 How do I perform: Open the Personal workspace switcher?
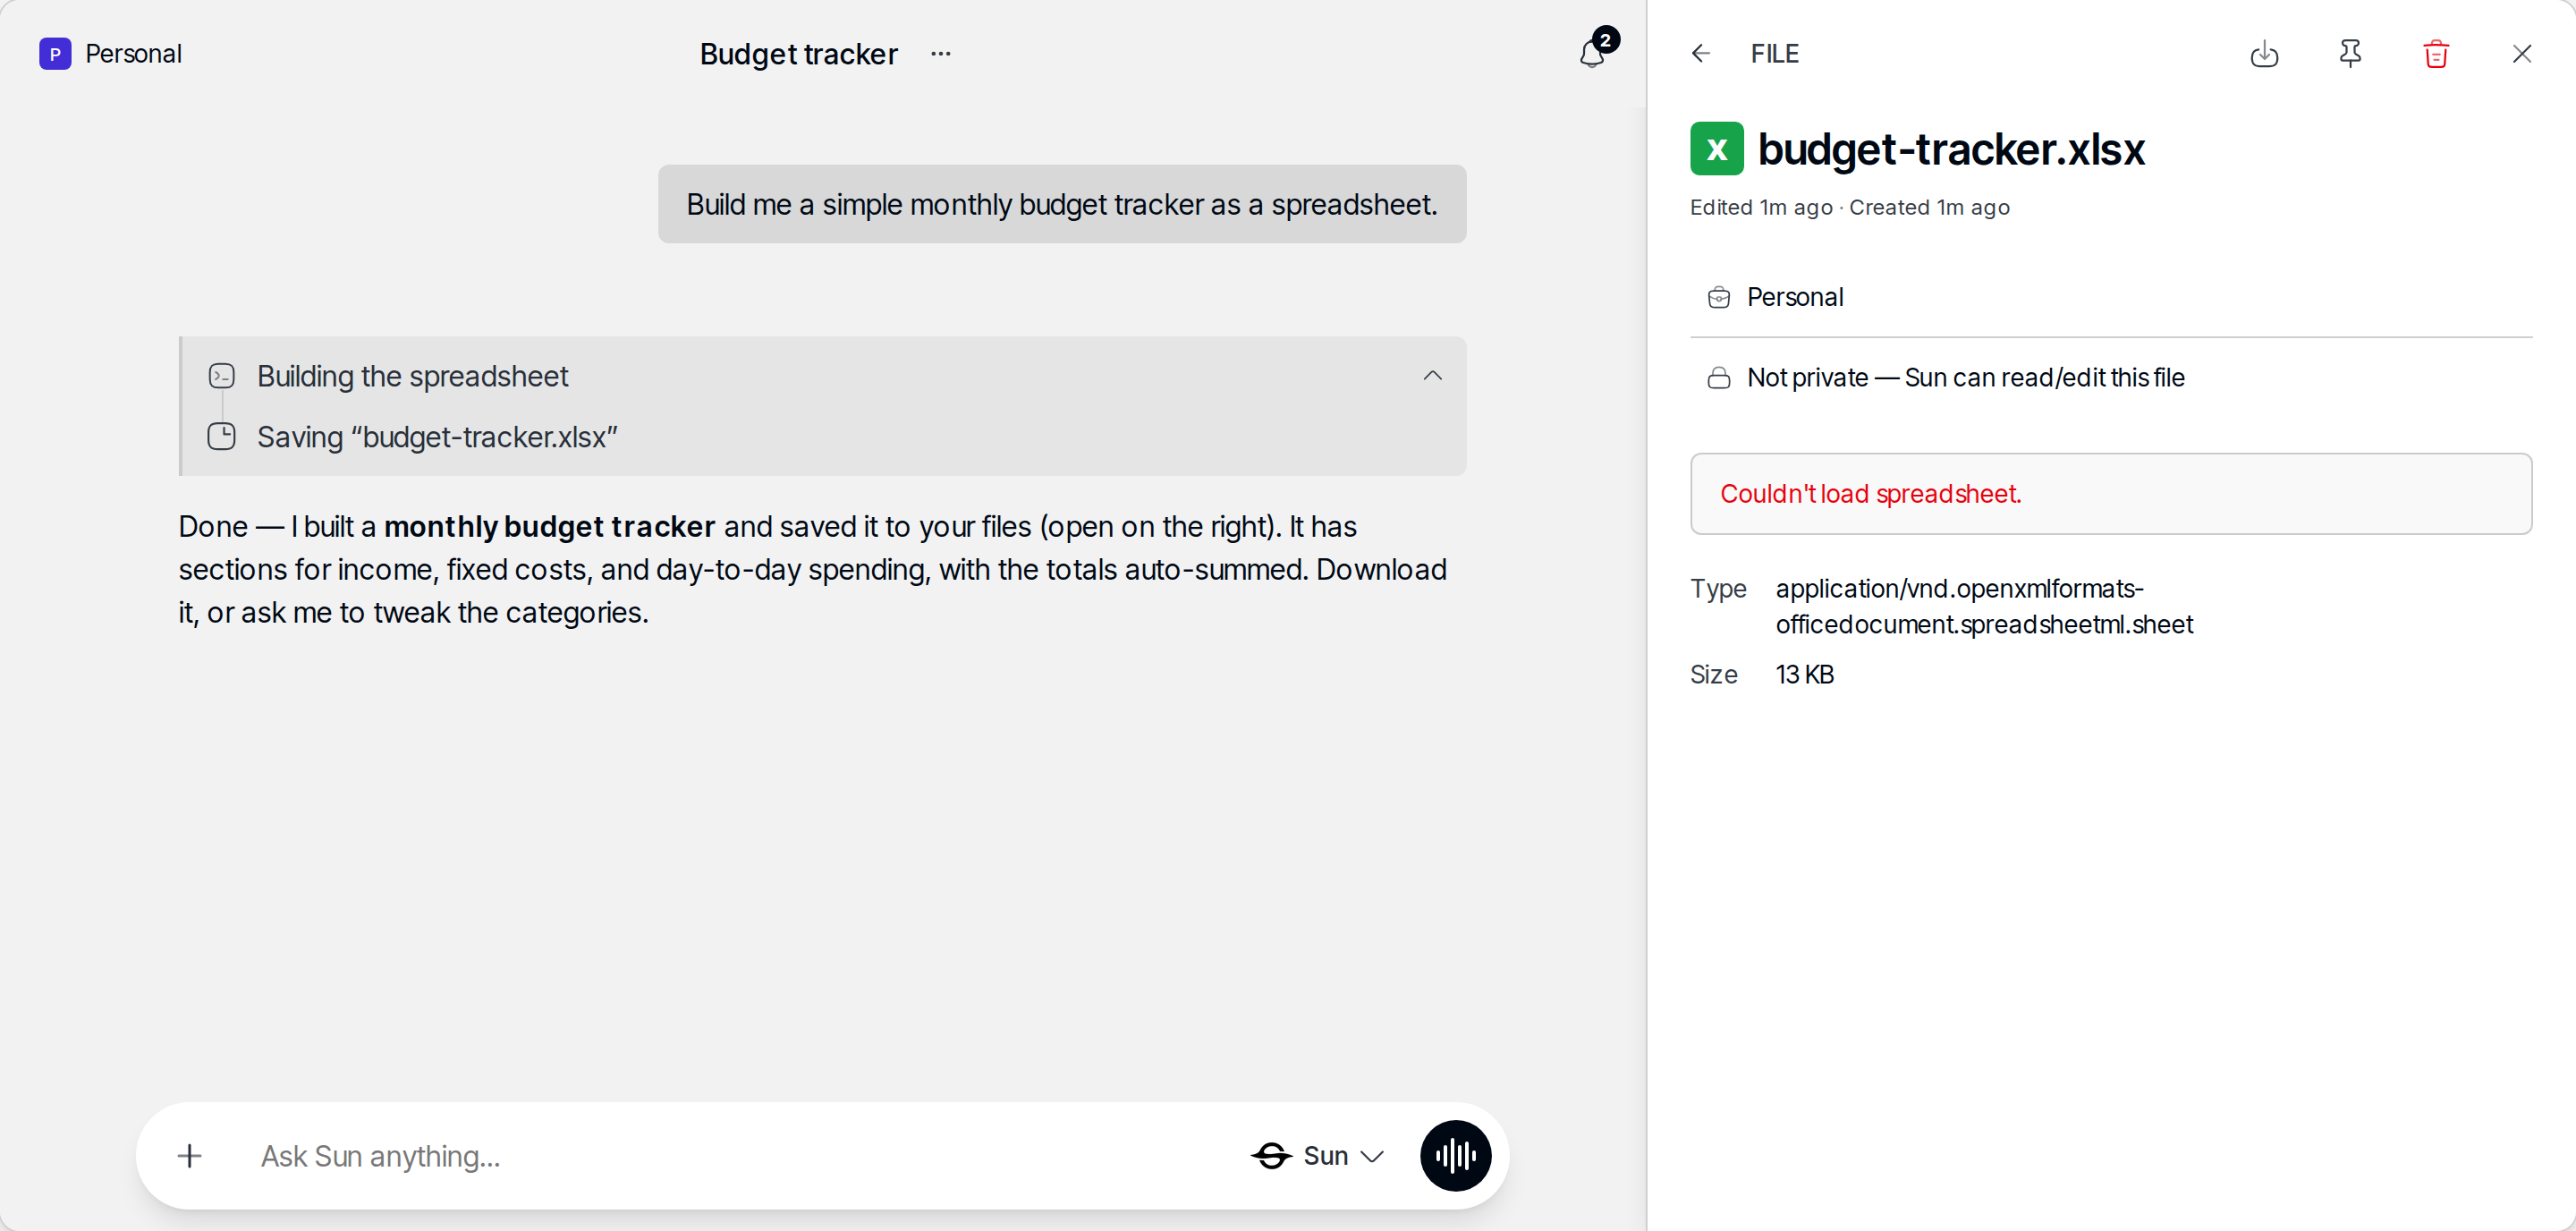click(x=111, y=54)
